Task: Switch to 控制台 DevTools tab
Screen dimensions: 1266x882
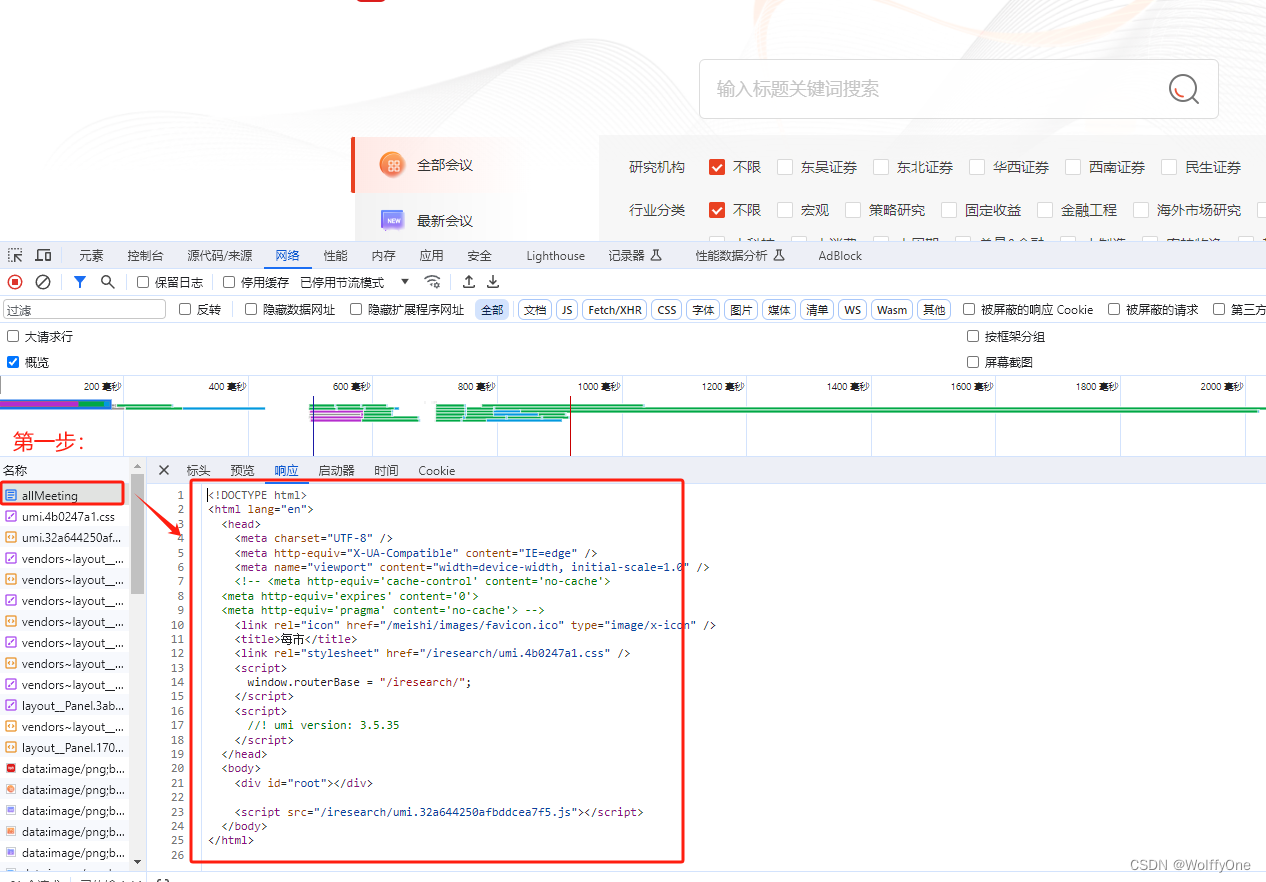Action: pos(145,256)
